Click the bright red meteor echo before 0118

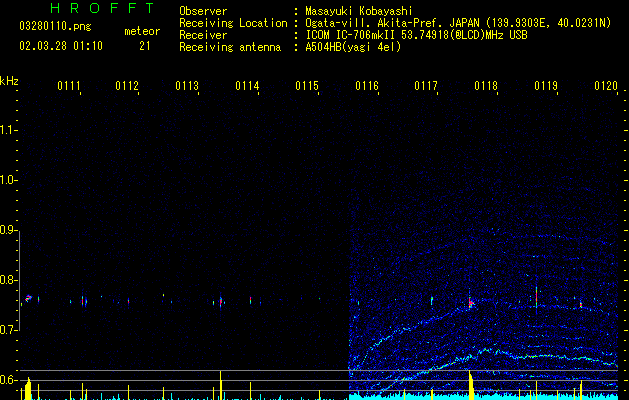[471, 303]
